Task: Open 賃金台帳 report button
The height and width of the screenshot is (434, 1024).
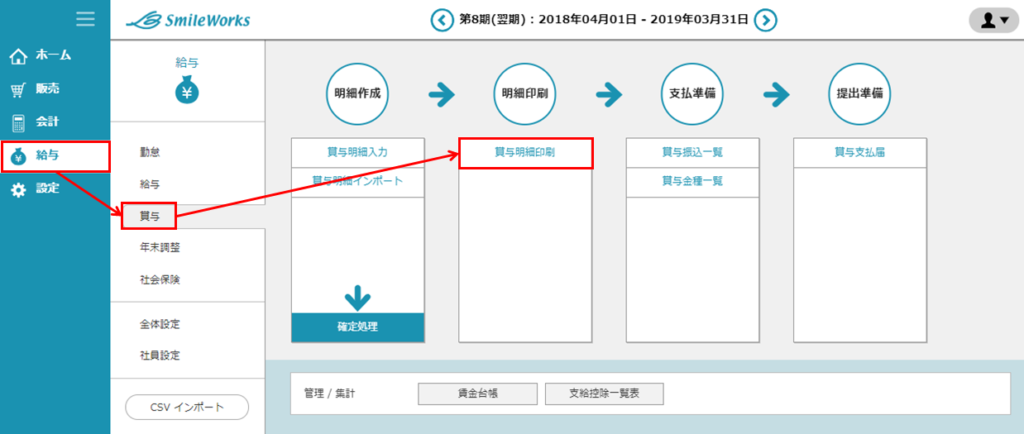Action: pyautogui.click(x=476, y=394)
